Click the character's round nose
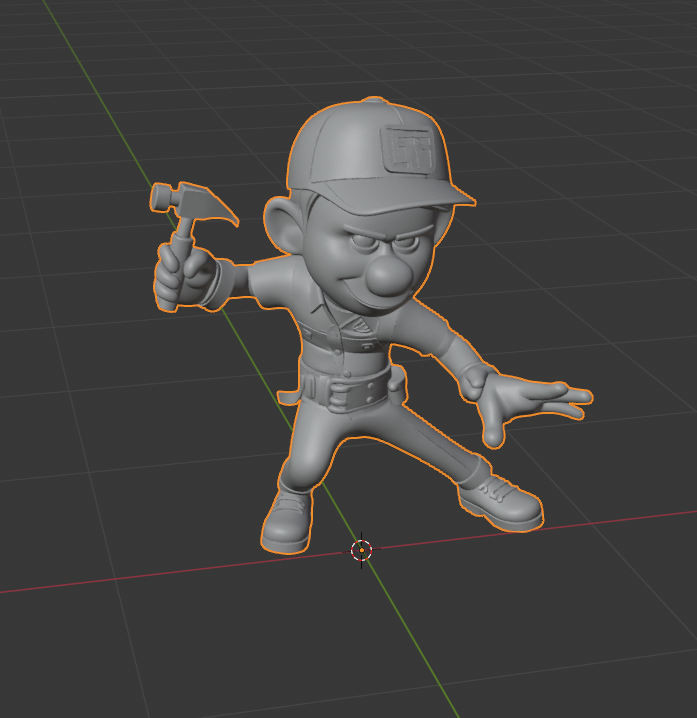Image resolution: width=697 pixels, height=718 pixels. (x=388, y=277)
